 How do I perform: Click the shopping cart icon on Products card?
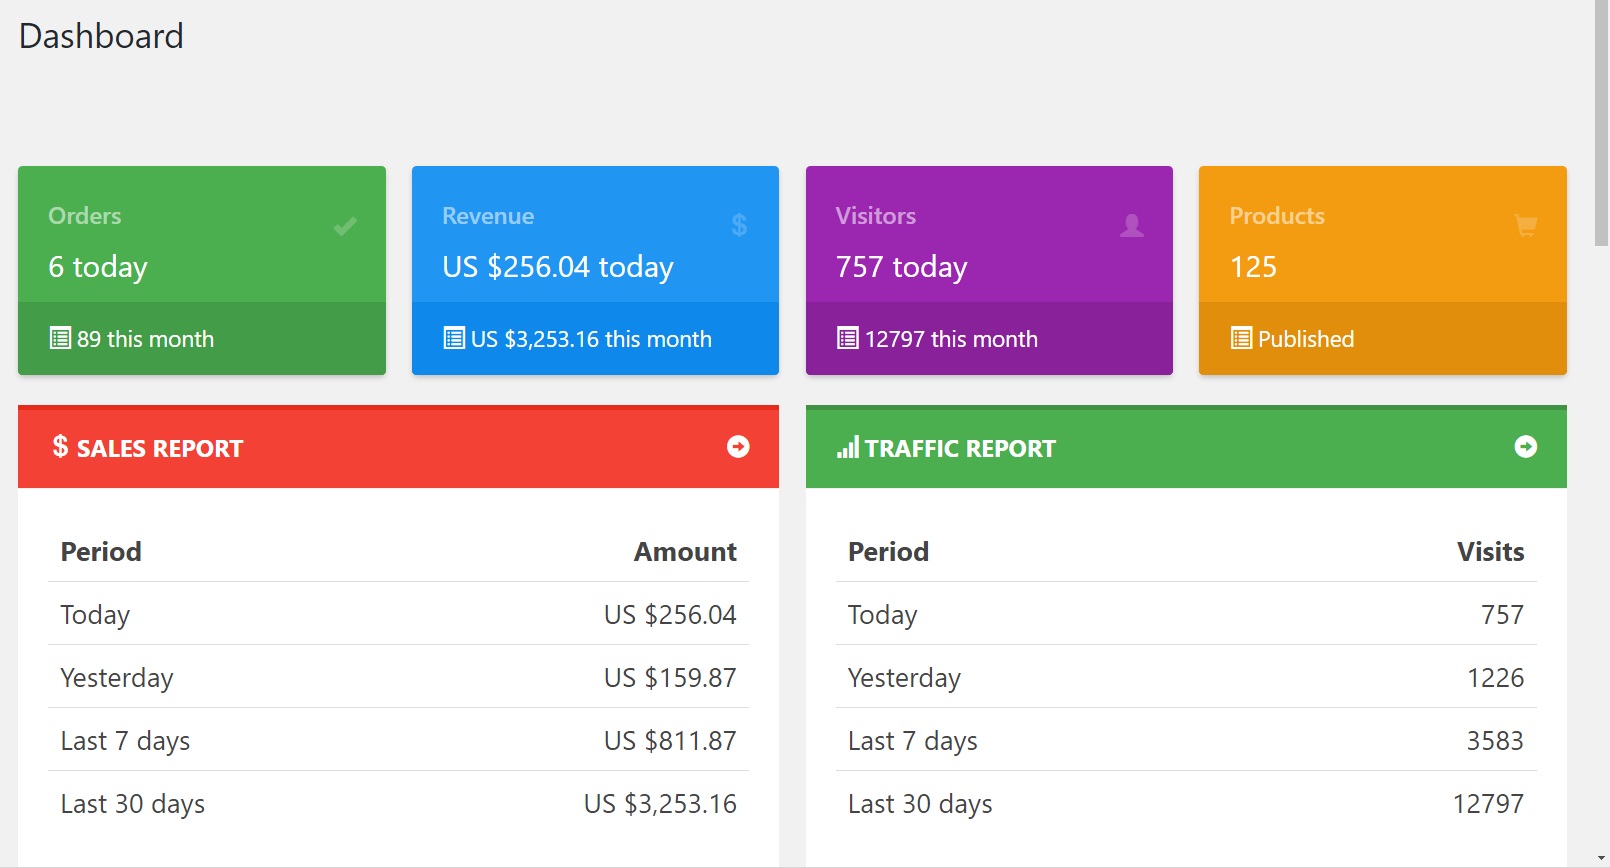[1526, 226]
